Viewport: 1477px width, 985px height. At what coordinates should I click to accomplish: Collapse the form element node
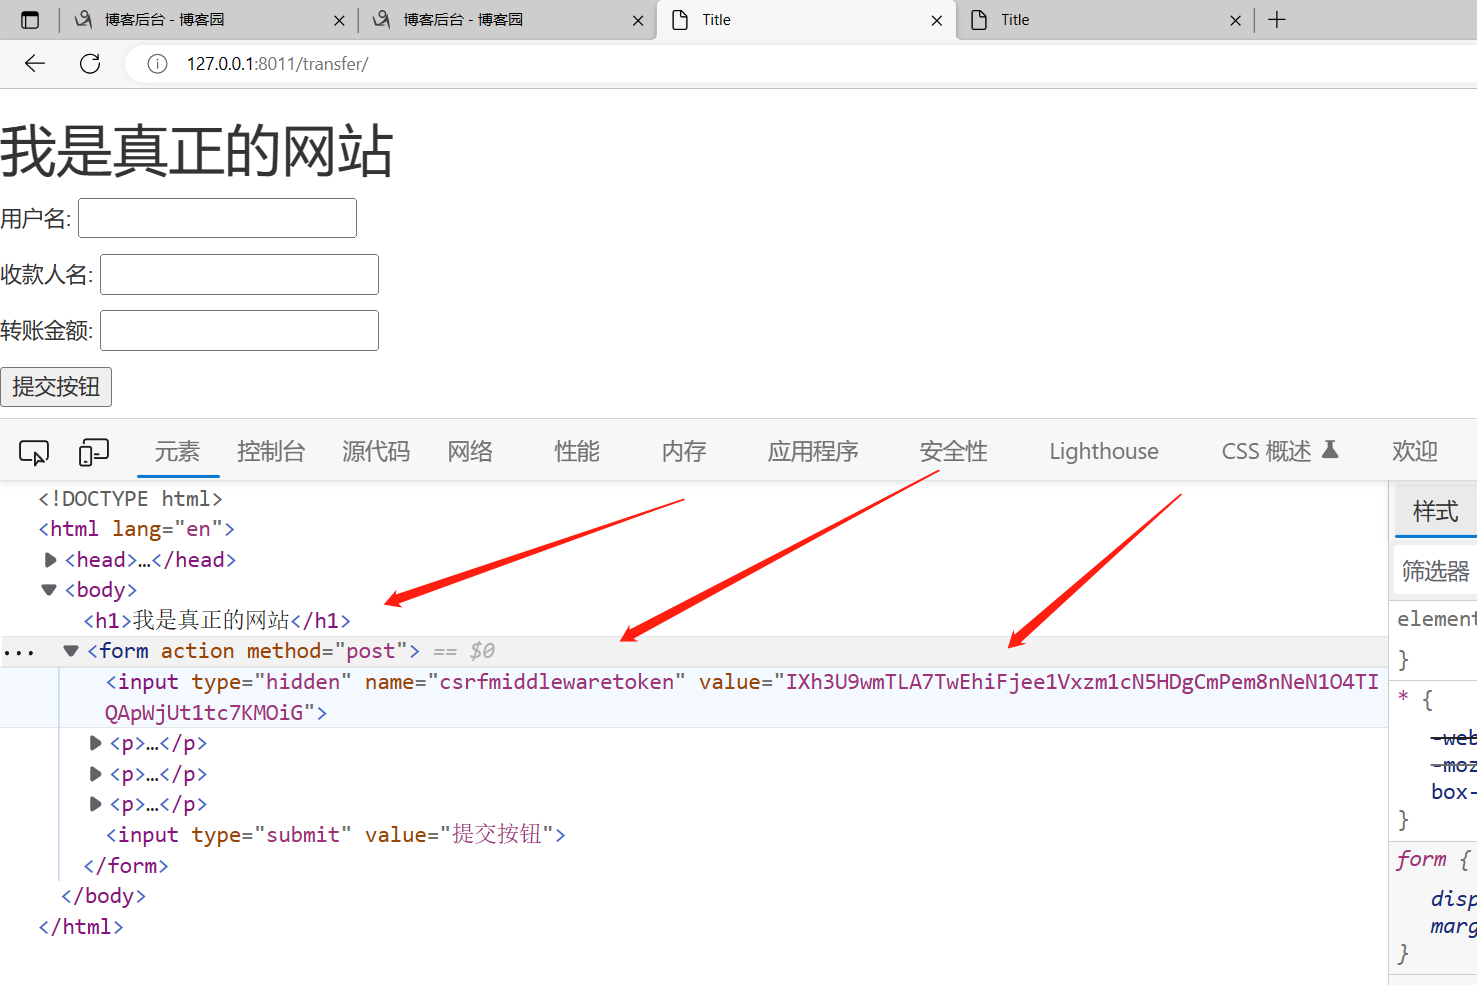coord(71,651)
